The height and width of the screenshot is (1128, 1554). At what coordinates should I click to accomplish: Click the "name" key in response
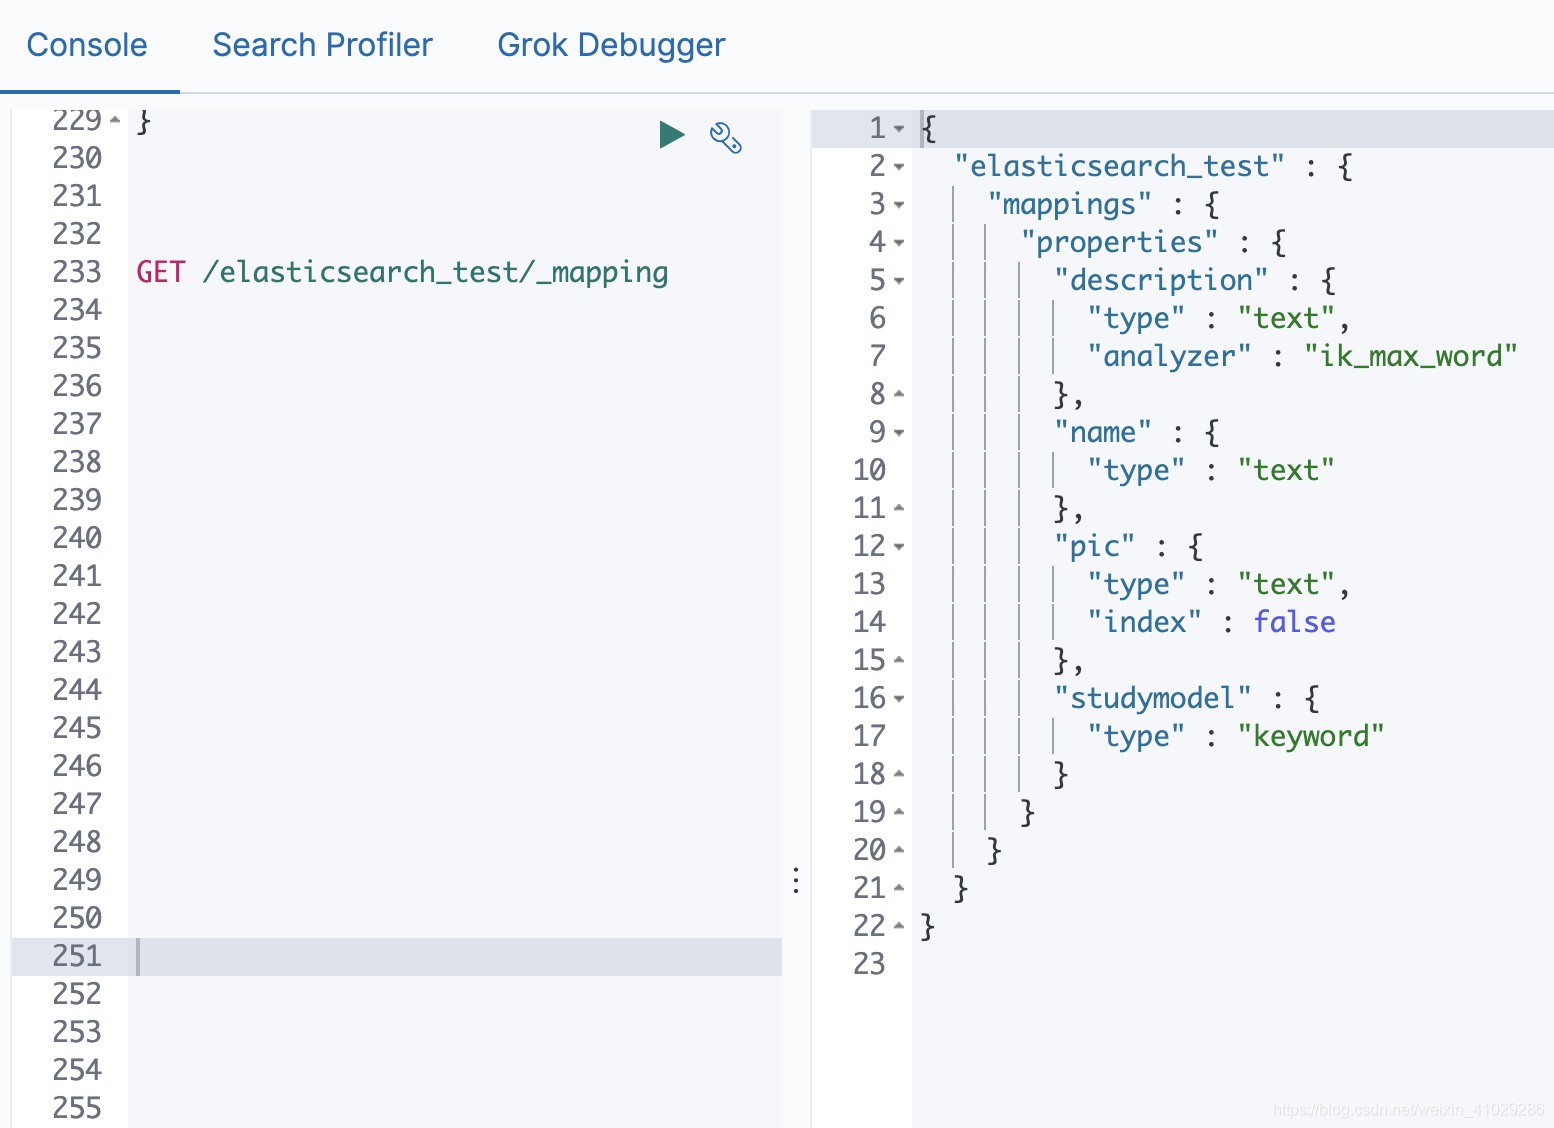pyautogui.click(x=1103, y=432)
